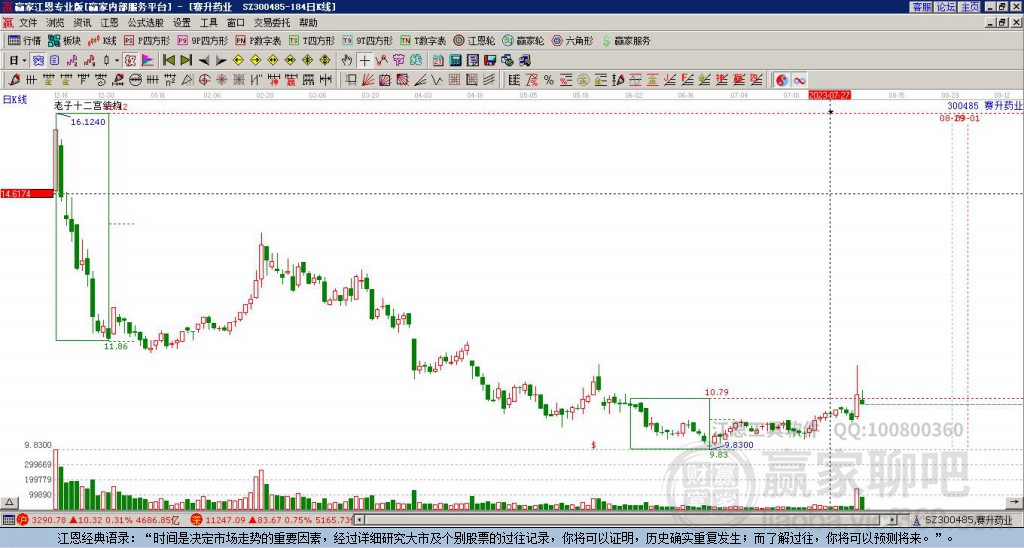Click the 板块 sector toolbar button

click(x=64, y=40)
